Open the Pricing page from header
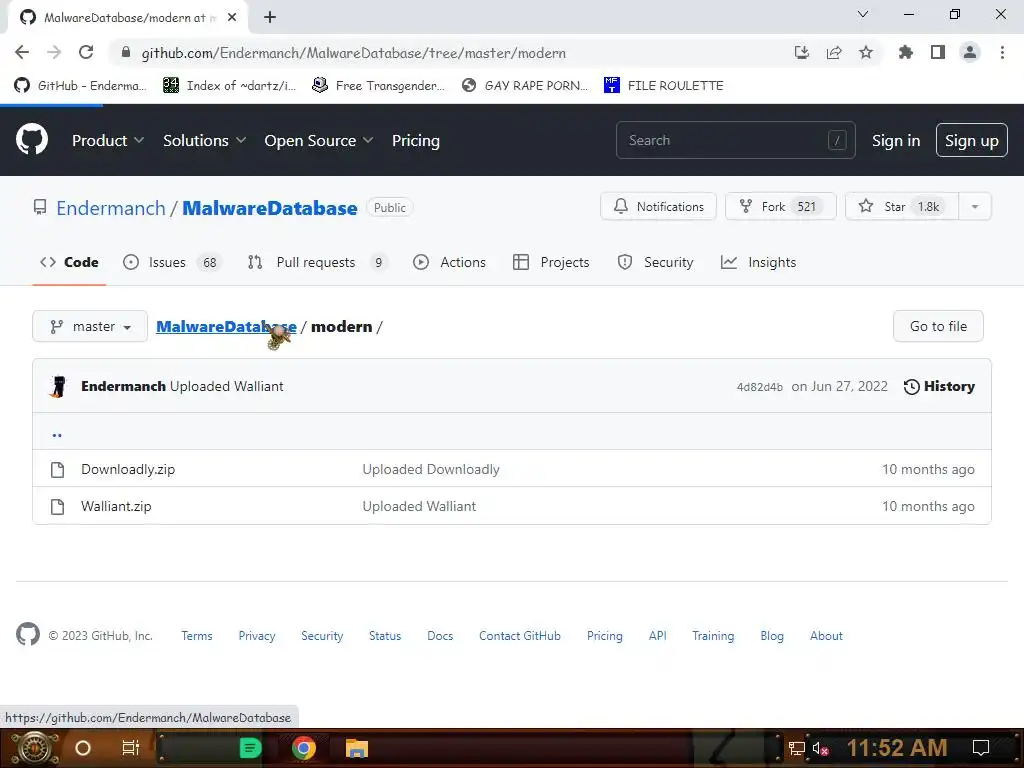 point(415,140)
